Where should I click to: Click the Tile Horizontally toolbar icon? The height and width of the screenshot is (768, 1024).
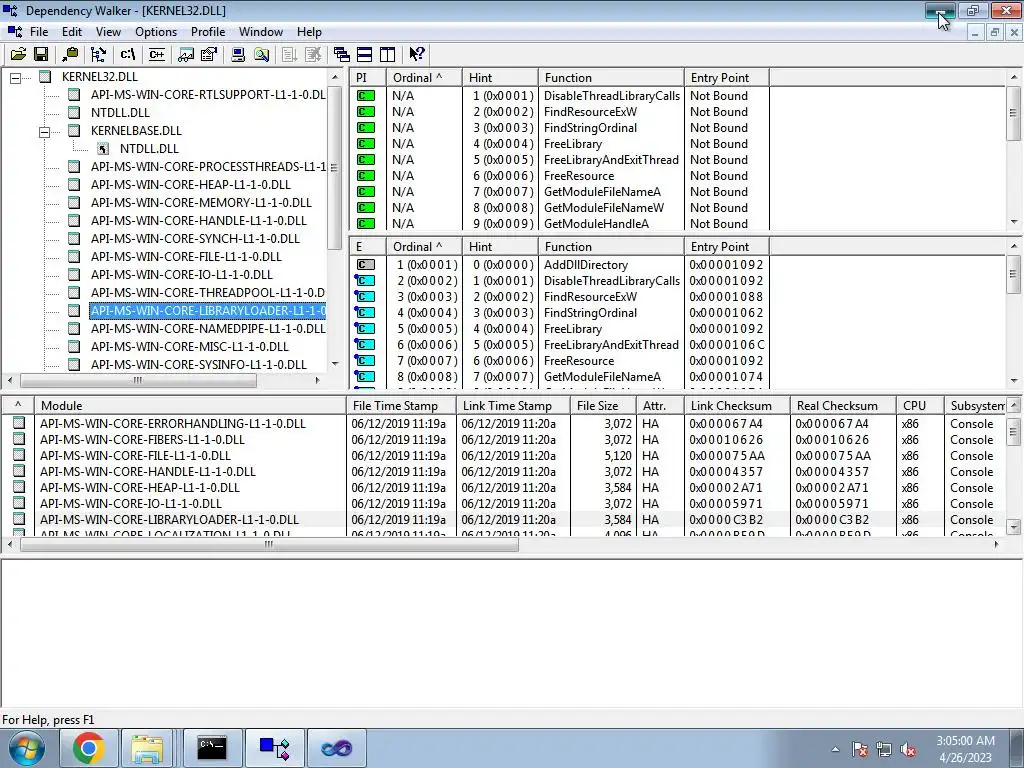tap(364, 54)
